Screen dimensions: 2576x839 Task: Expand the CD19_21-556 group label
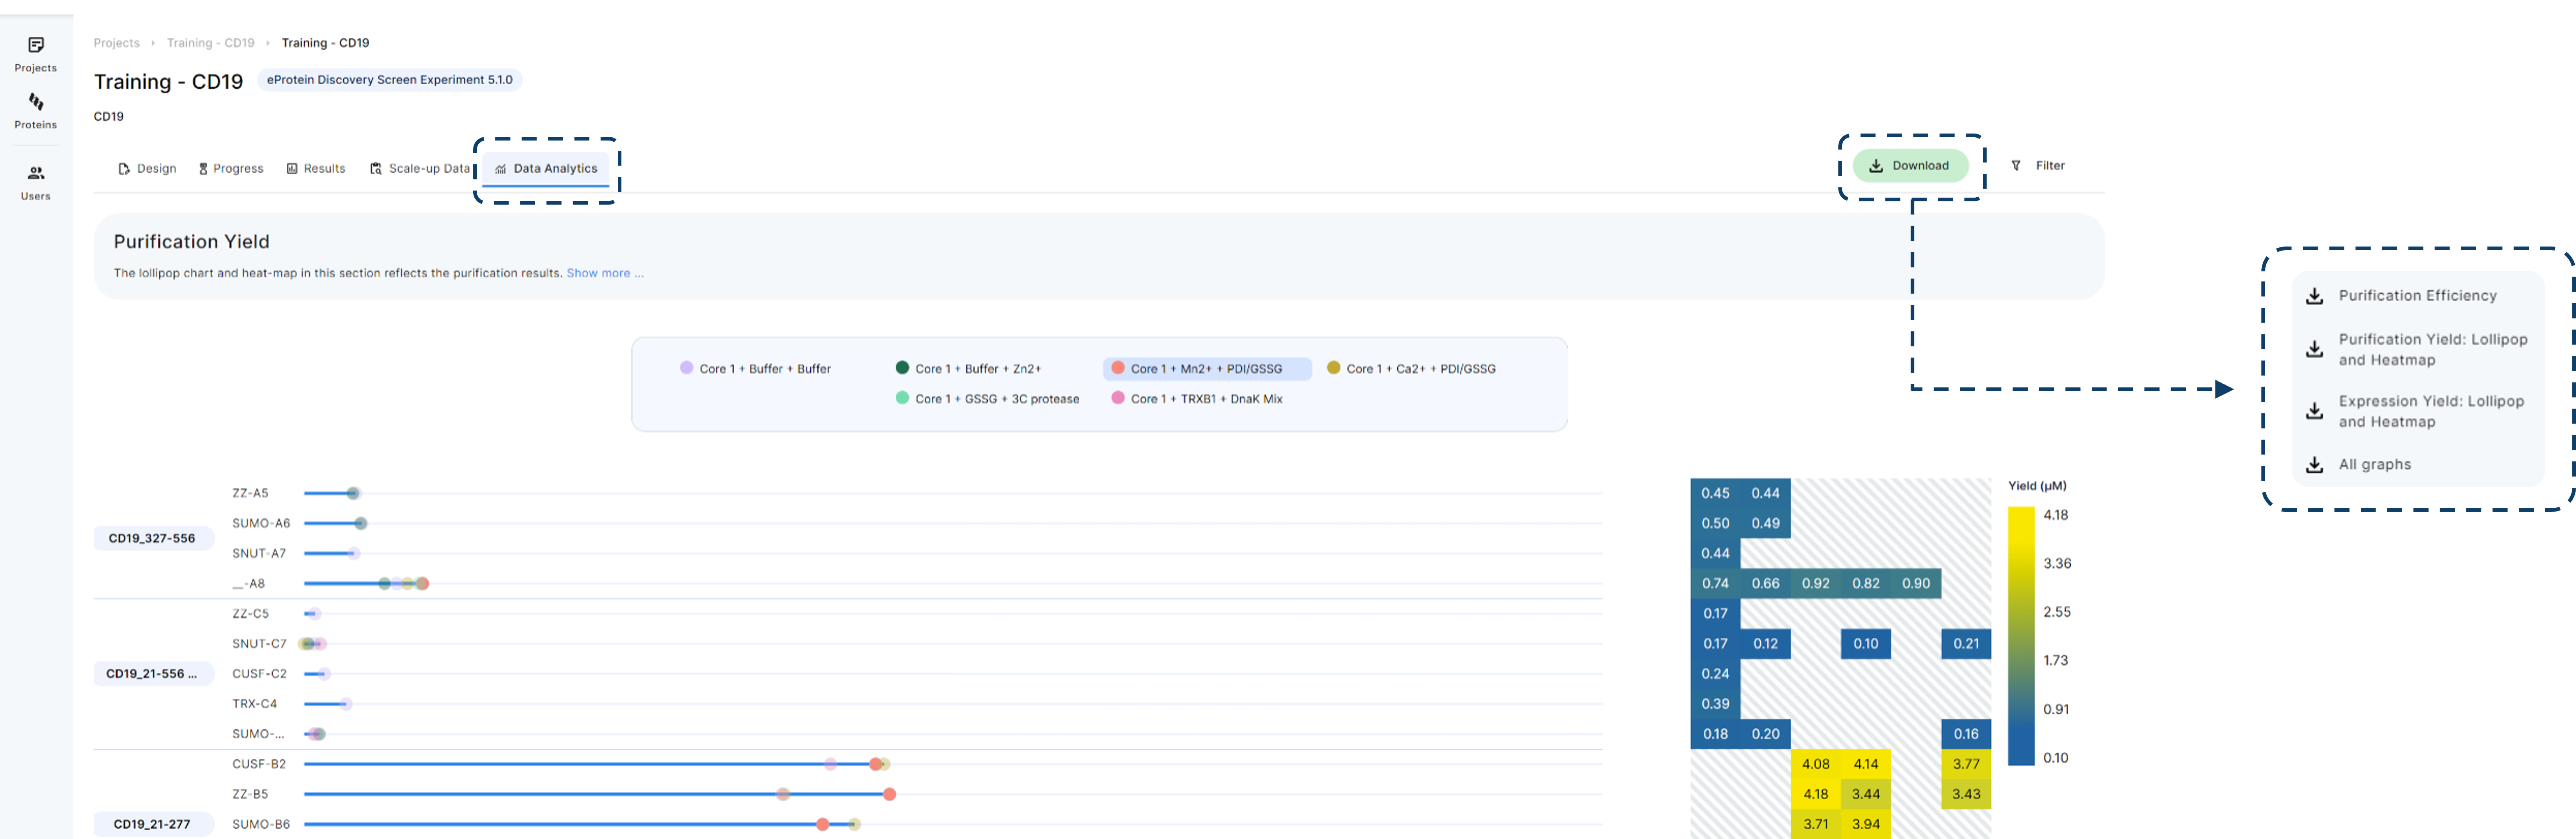(x=152, y=674)
